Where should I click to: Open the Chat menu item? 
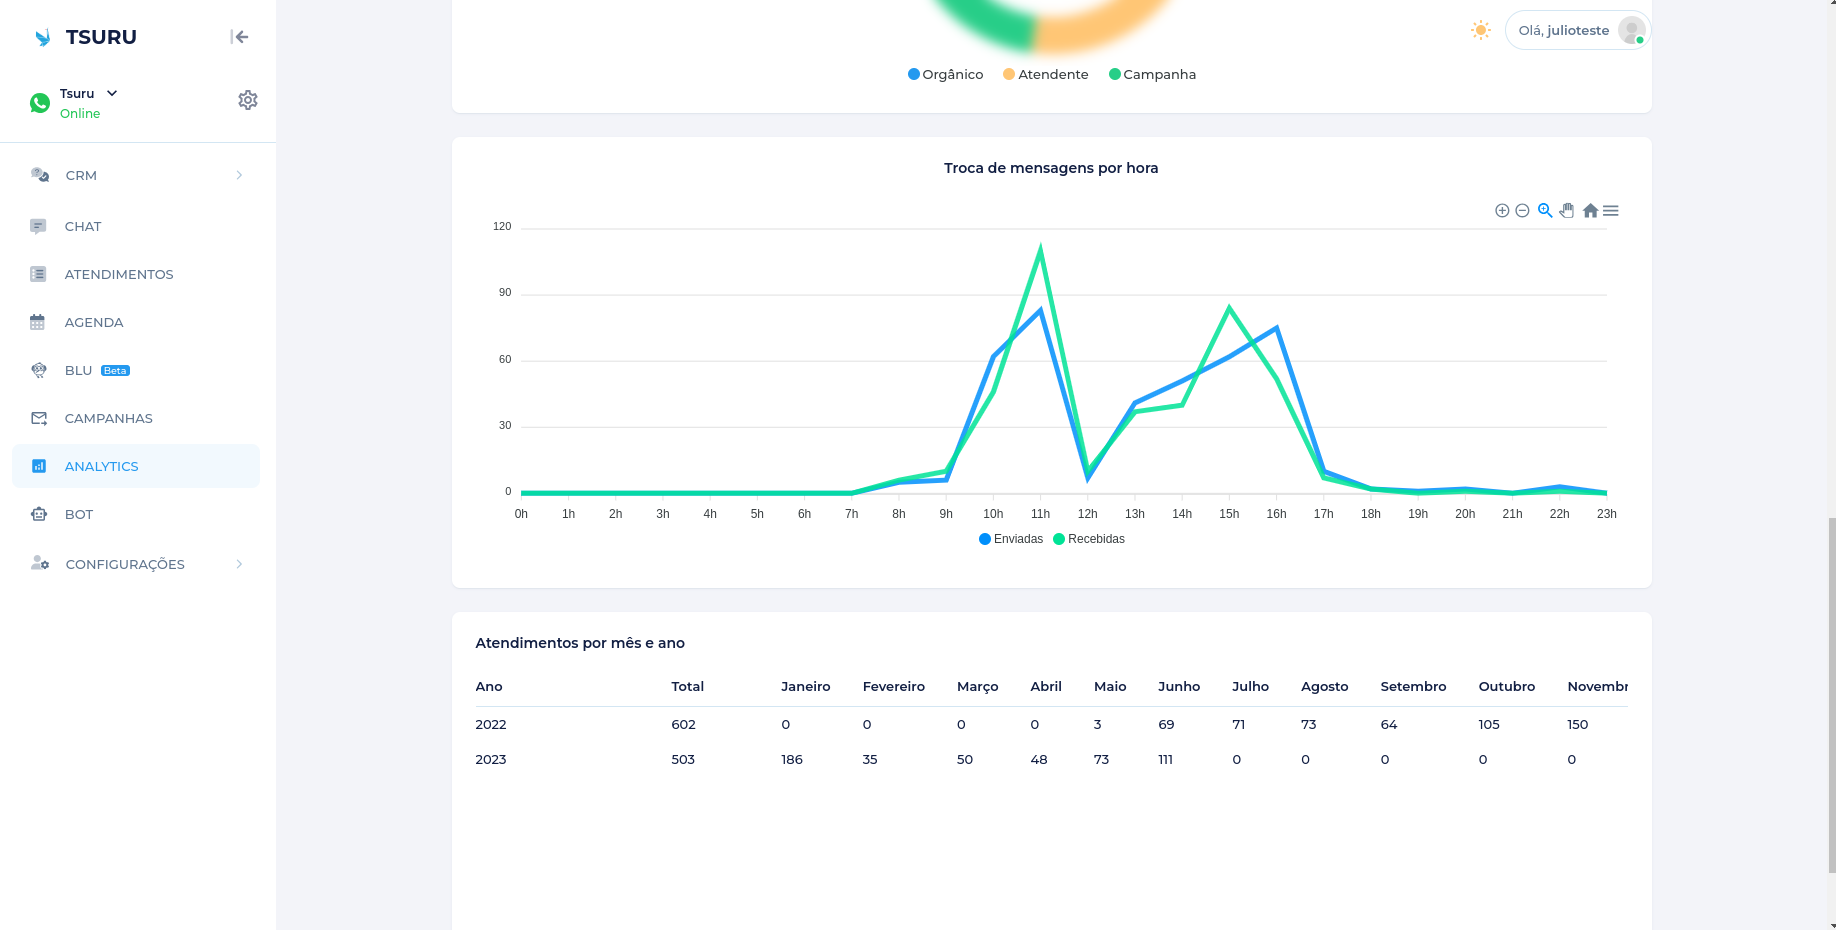pos(83,226)
